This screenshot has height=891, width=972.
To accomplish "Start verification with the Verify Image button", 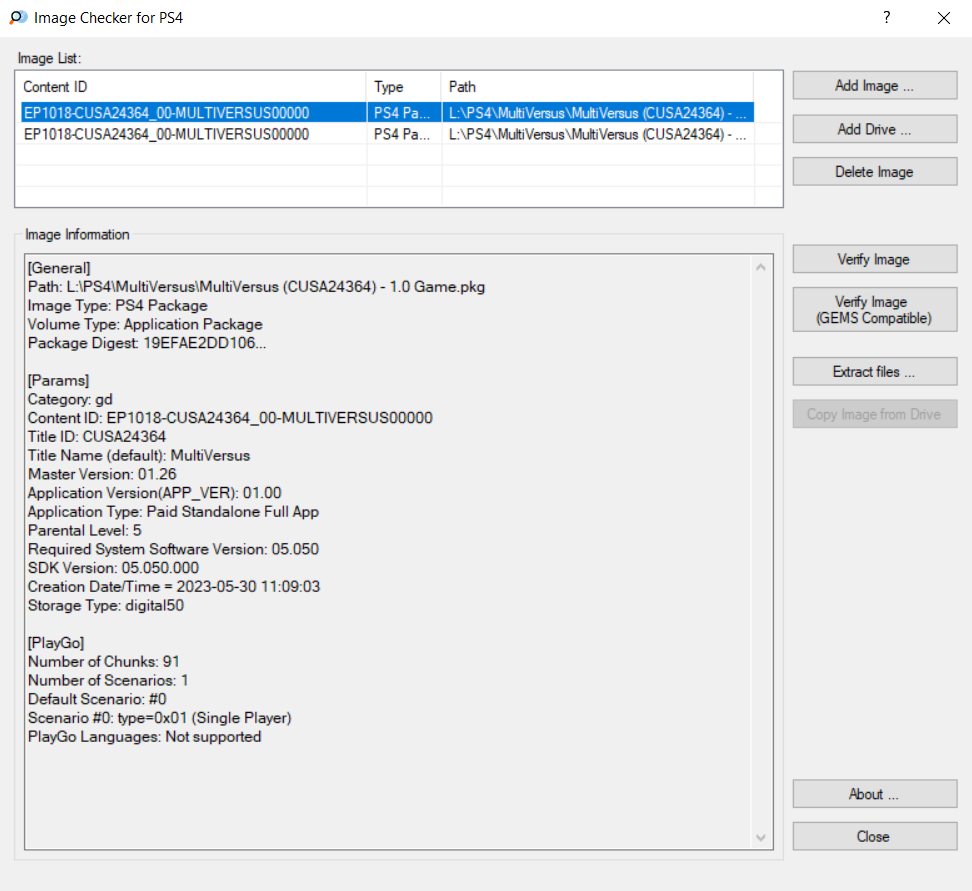I will click(x=874, y=259).
